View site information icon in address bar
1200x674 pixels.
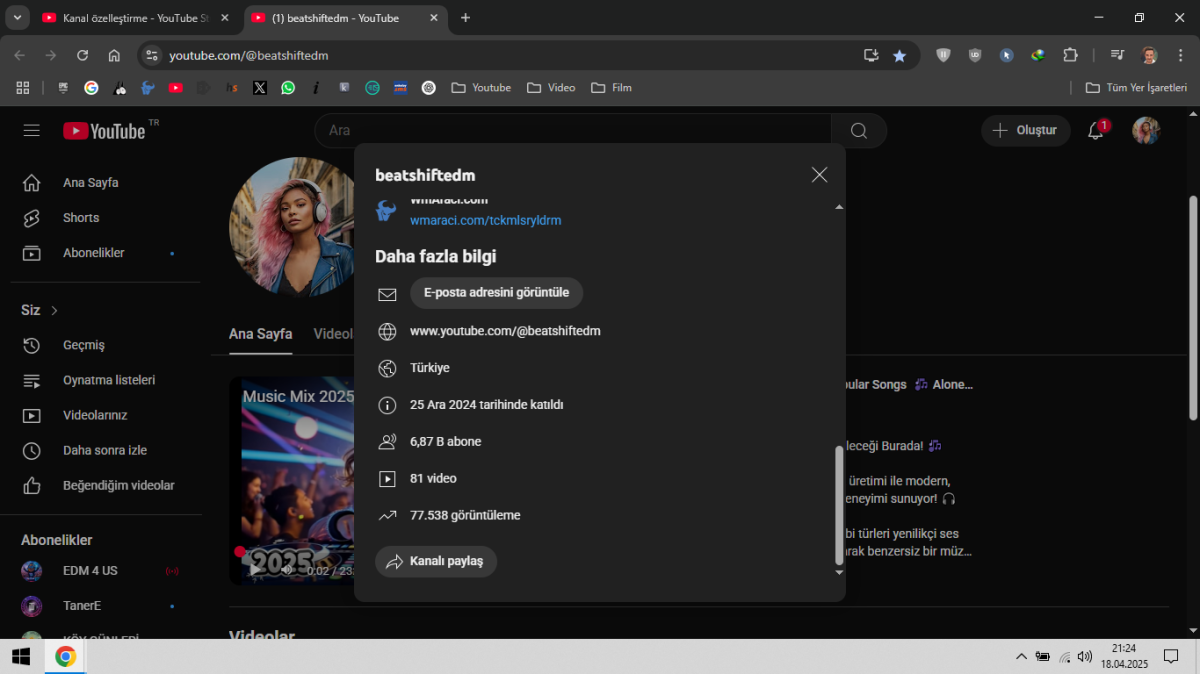coord(152,56)
